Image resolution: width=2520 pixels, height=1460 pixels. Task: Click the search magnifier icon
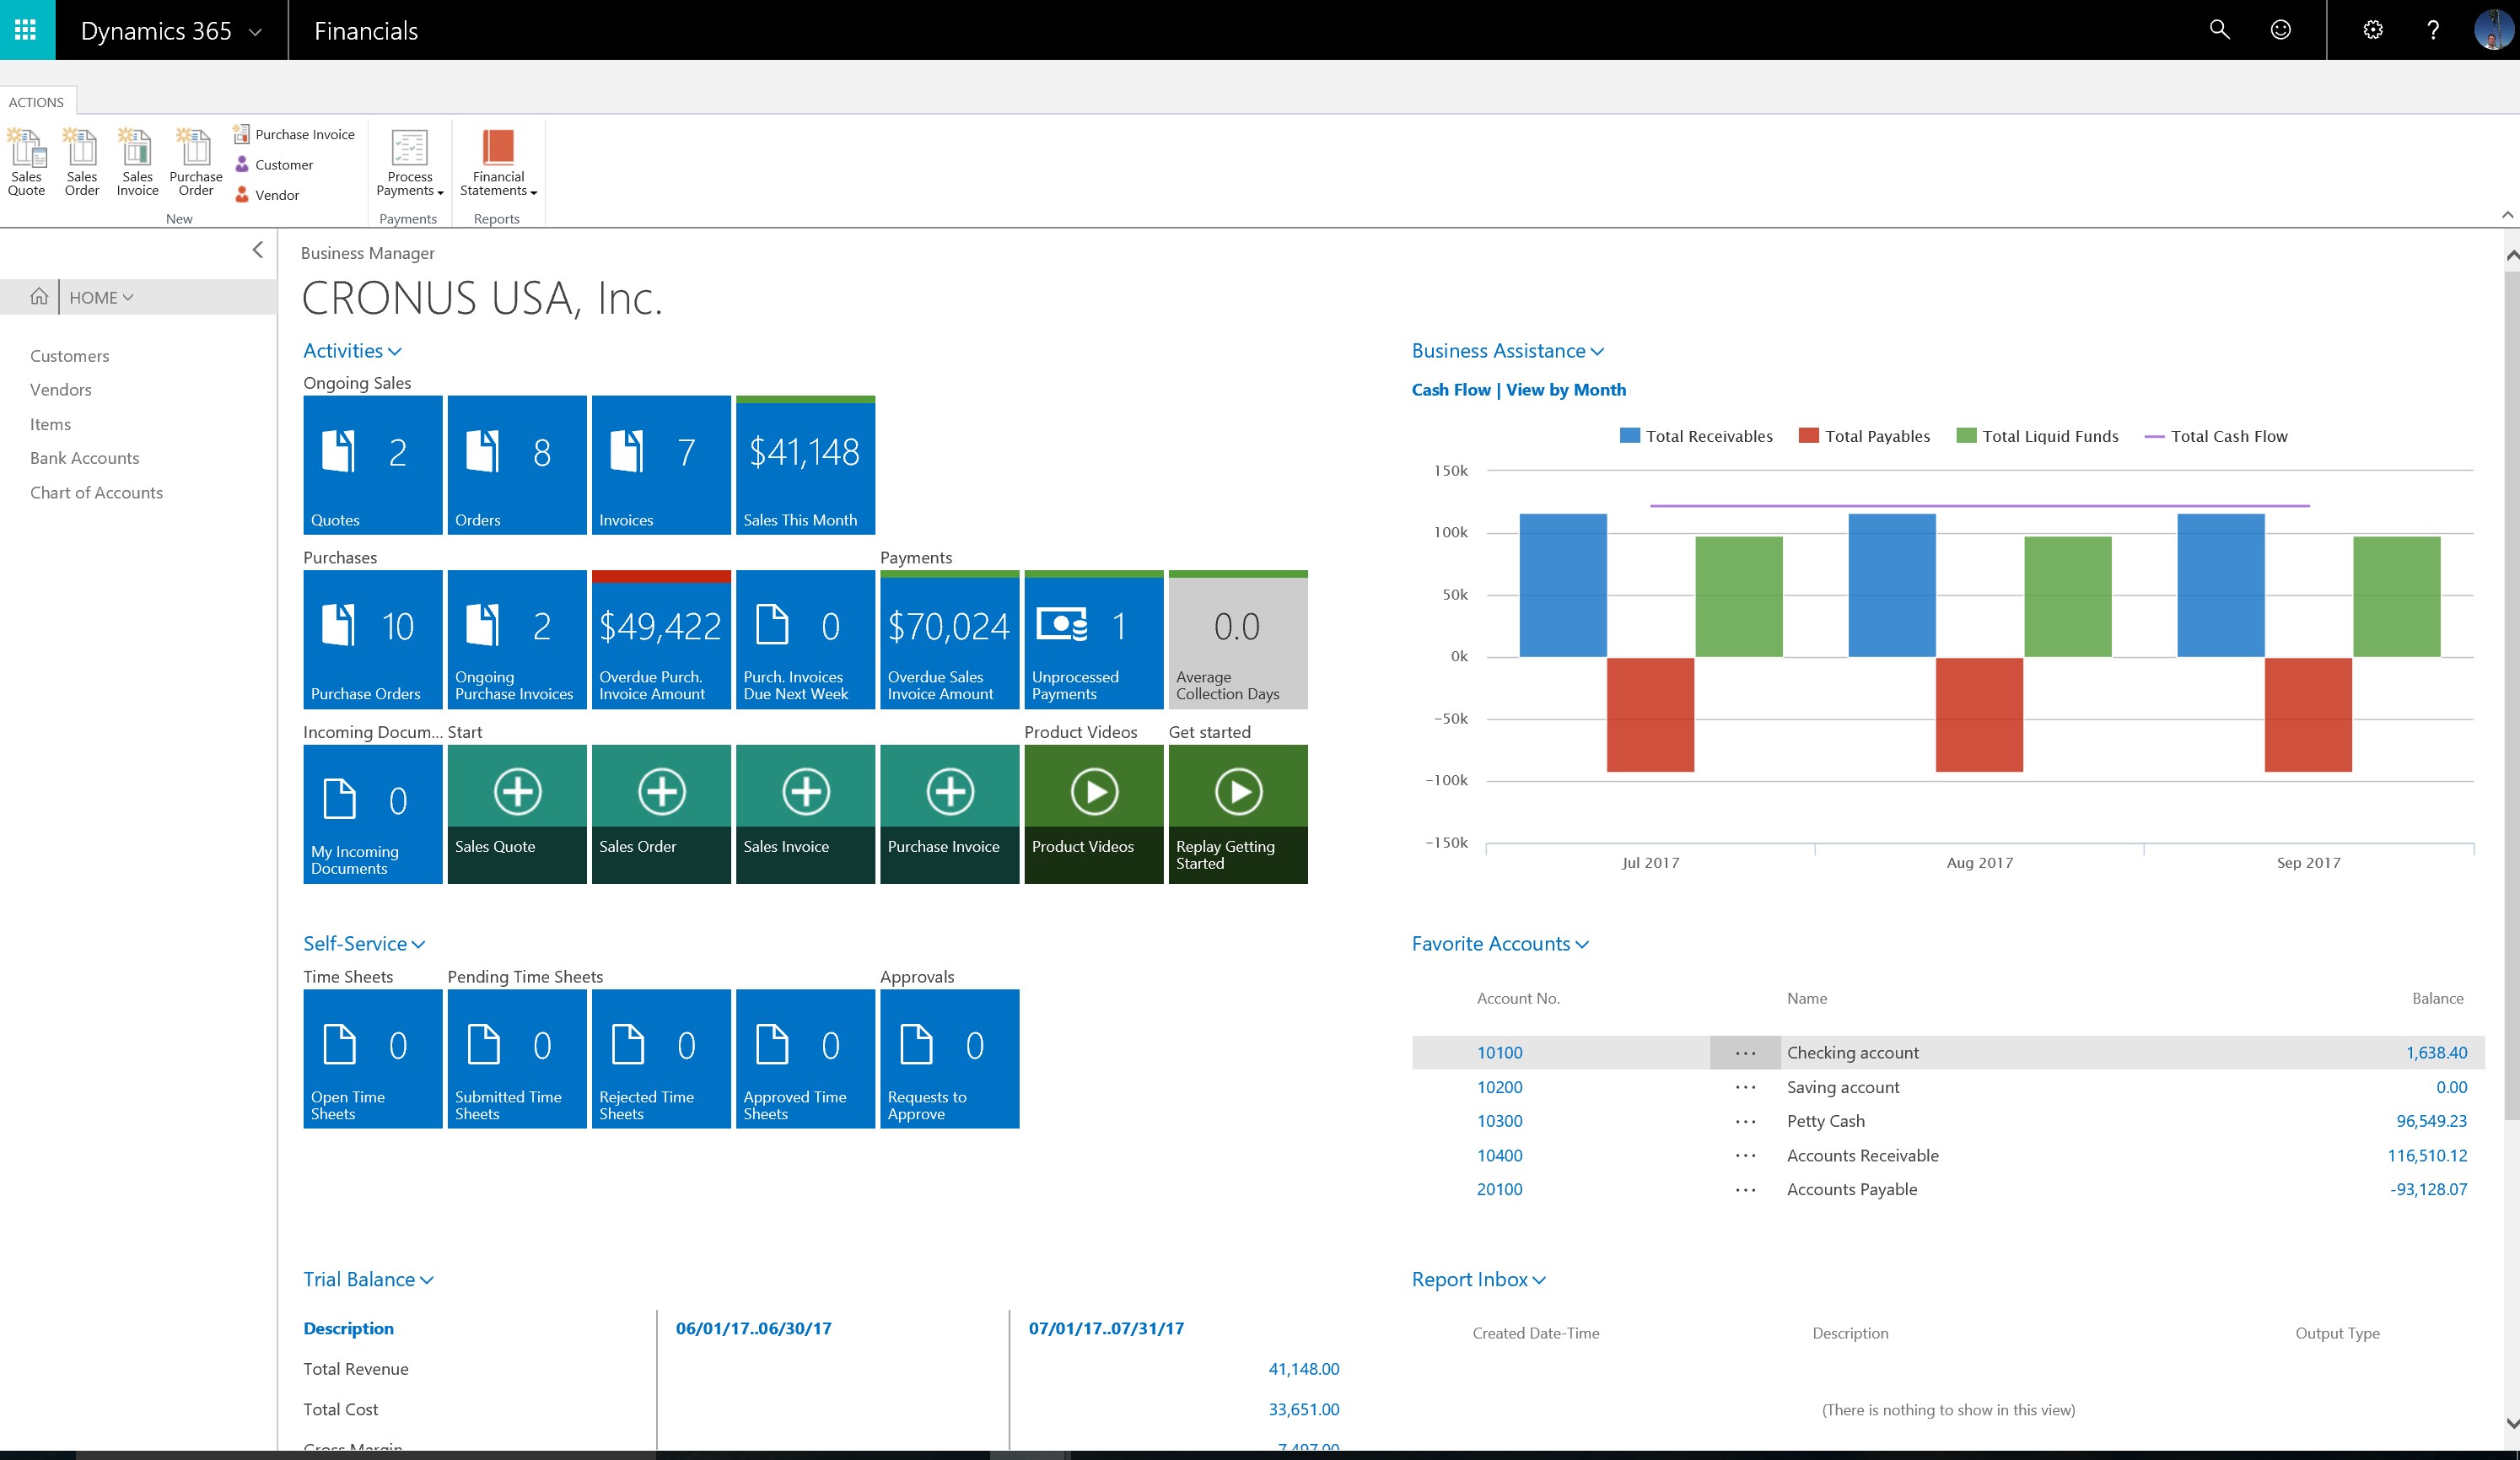coord(2219,30)
